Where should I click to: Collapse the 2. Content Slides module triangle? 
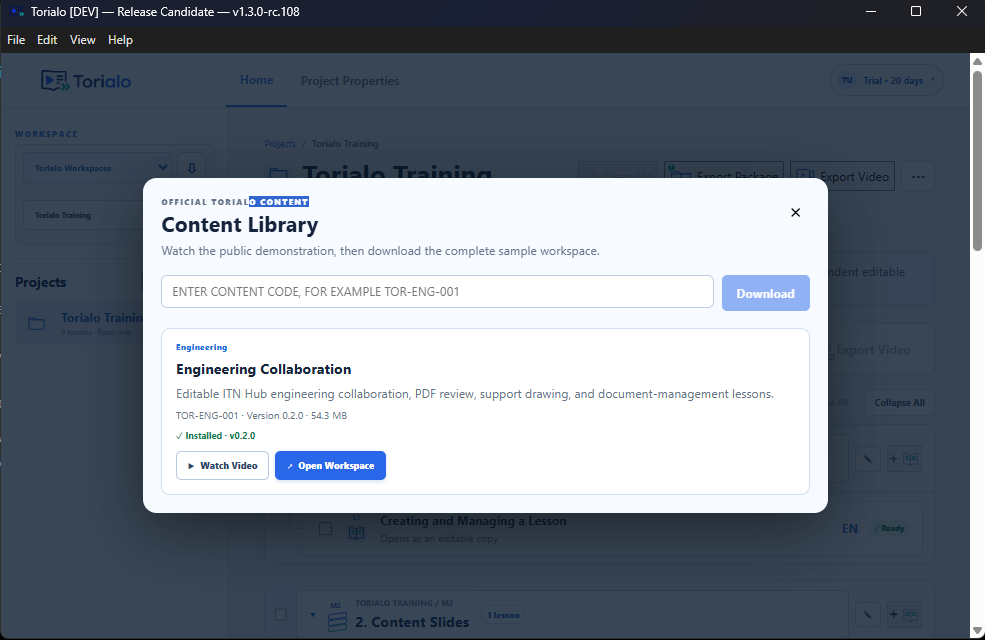pos(313,615)
